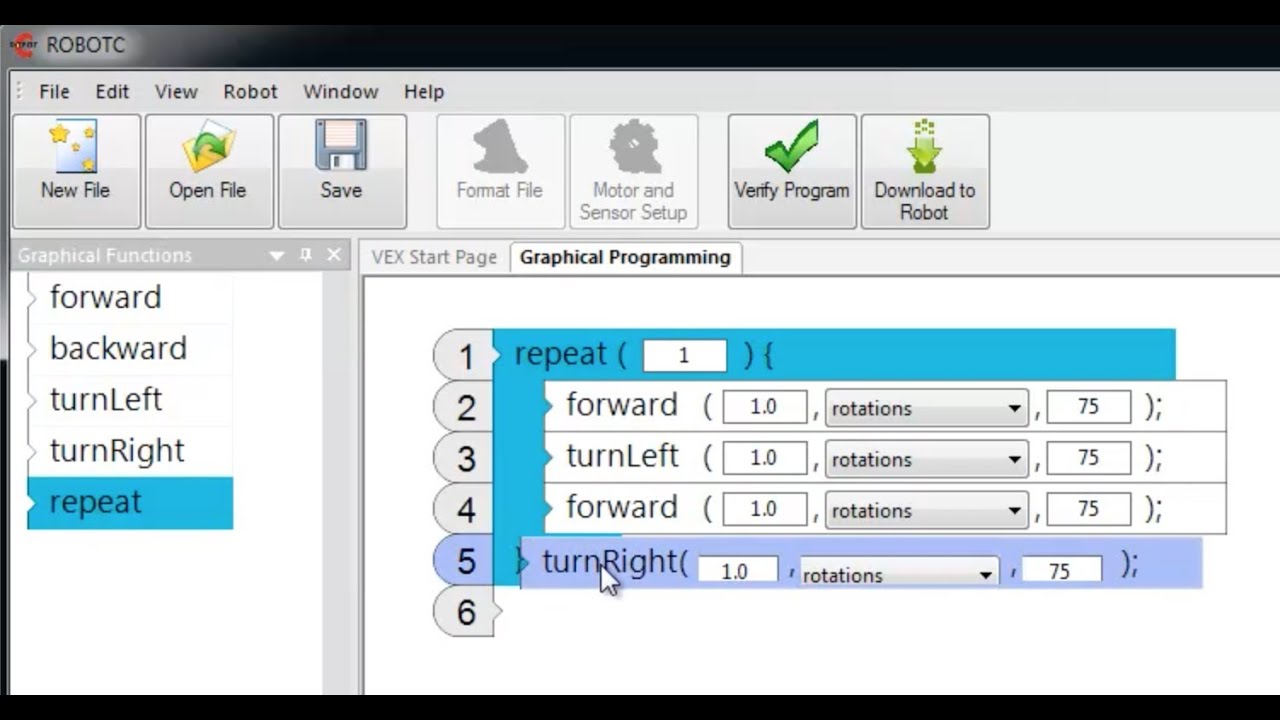Image resolution: width=1280 pixels, height=720 pixels.
Task: Click line number 3 marker
Action: 465,458
